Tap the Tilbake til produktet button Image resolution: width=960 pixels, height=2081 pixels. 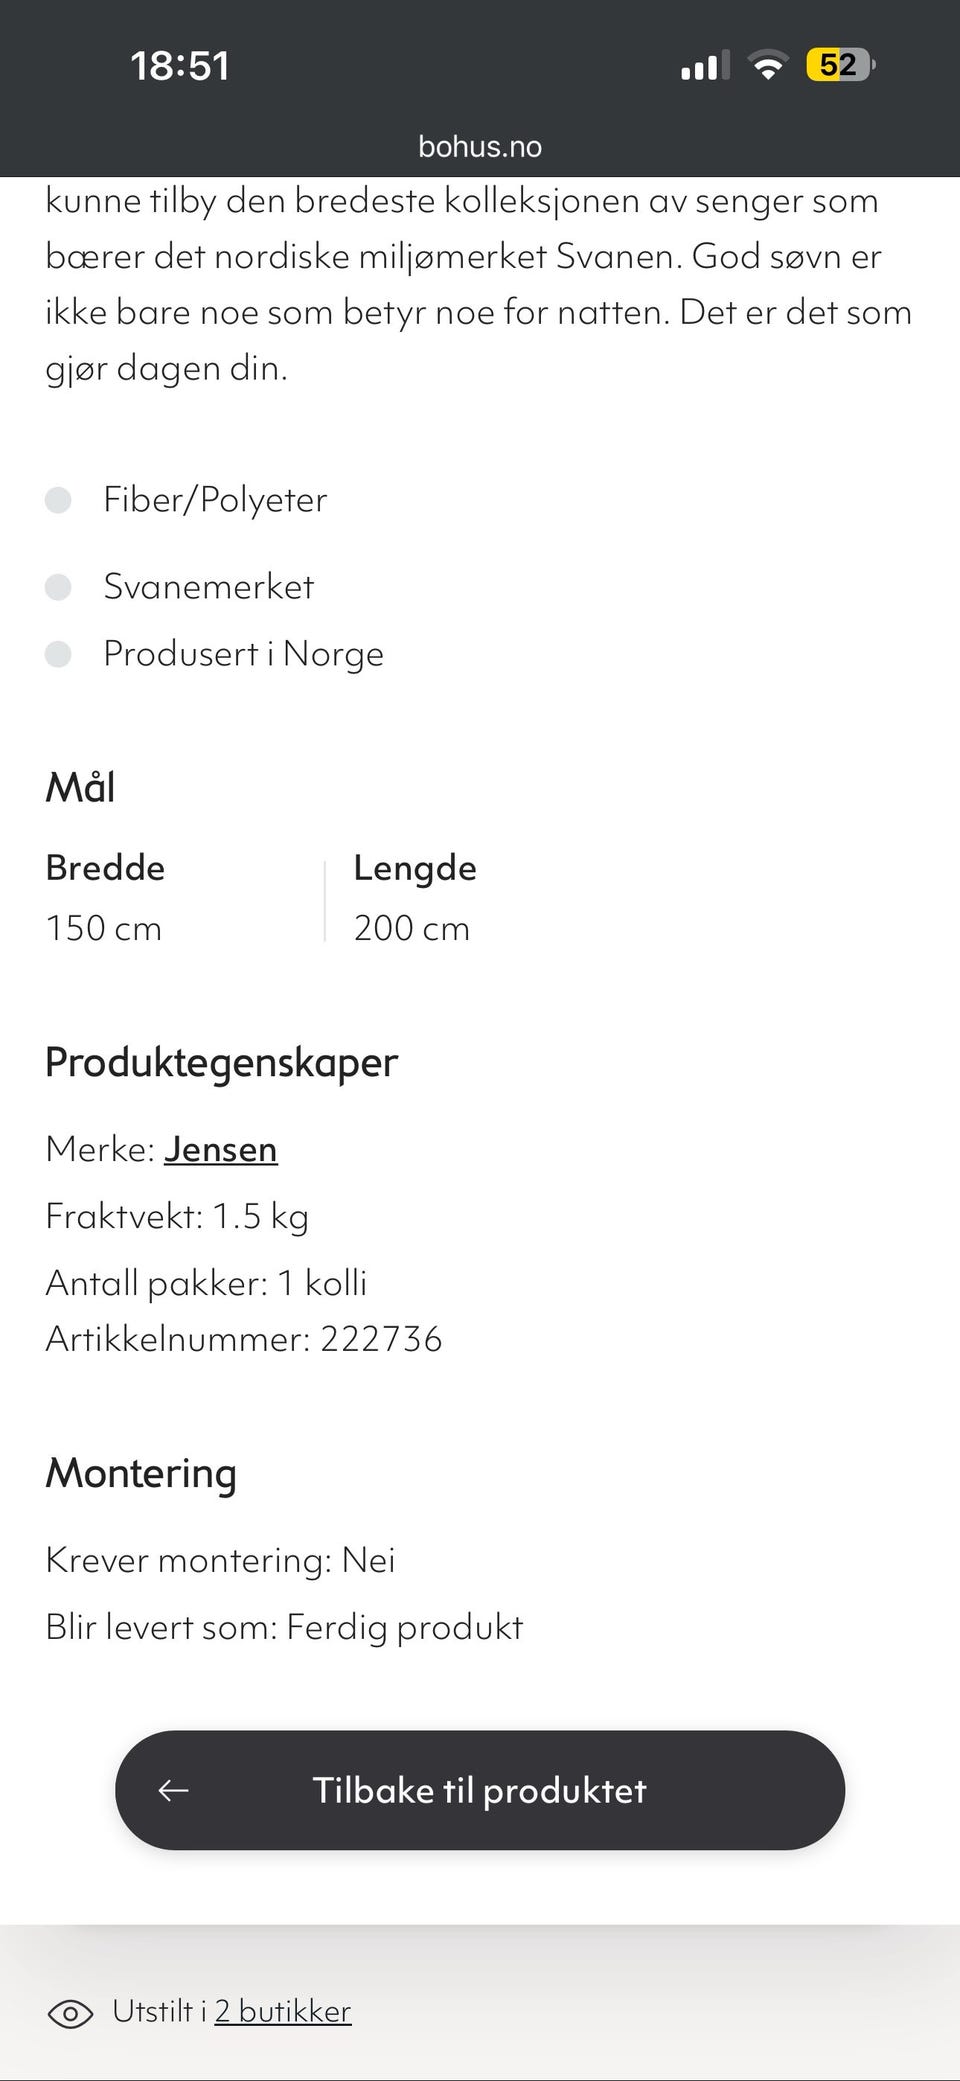(x=480, y=1790)
